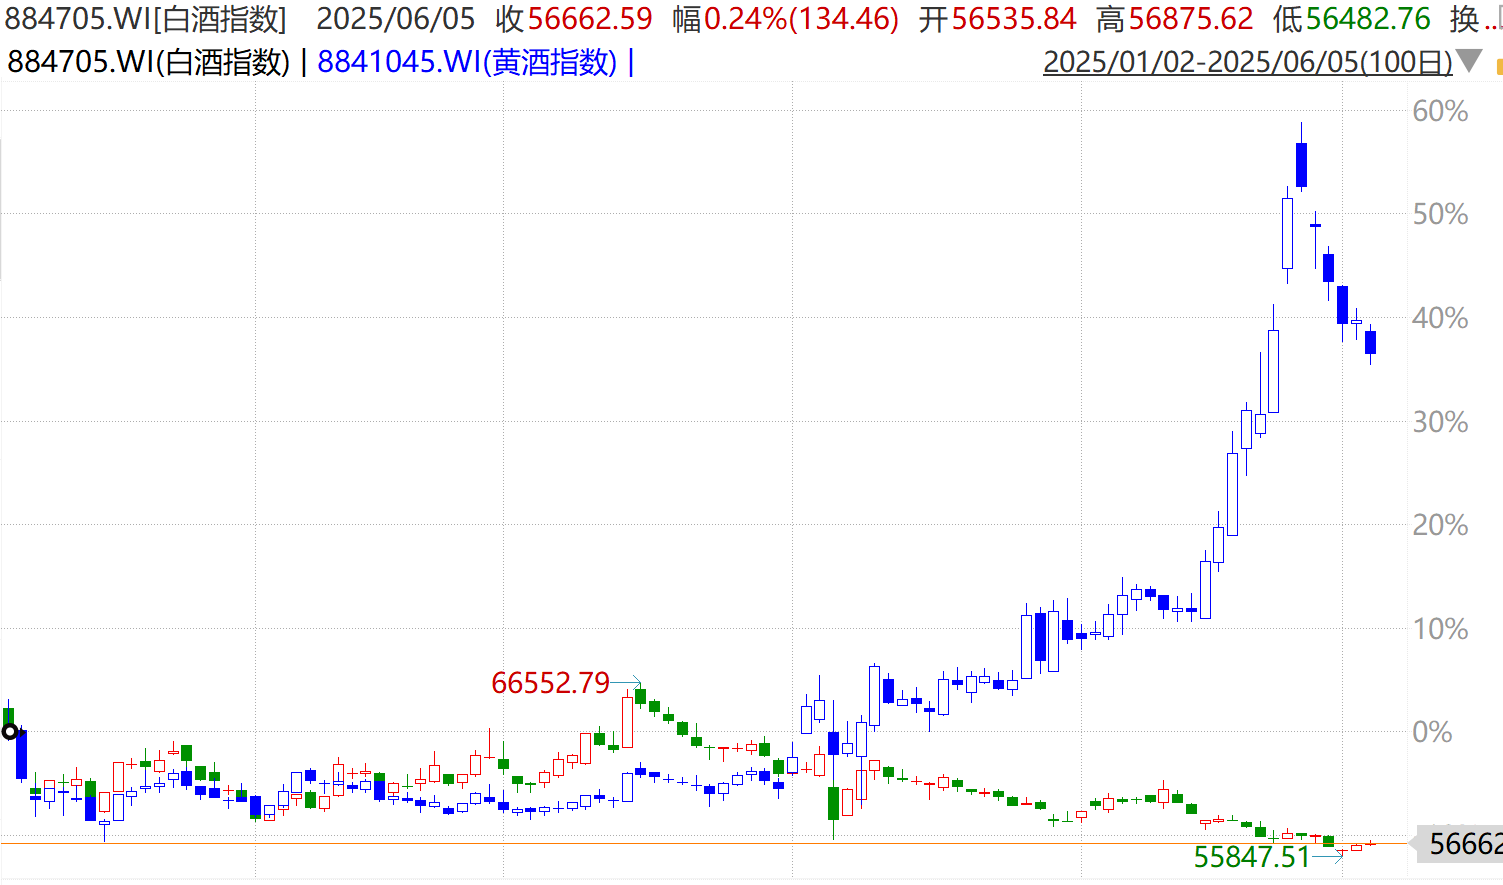Click the 0% axis label
Viewport: 1503px width, 885px height.
coord(1432,732)
